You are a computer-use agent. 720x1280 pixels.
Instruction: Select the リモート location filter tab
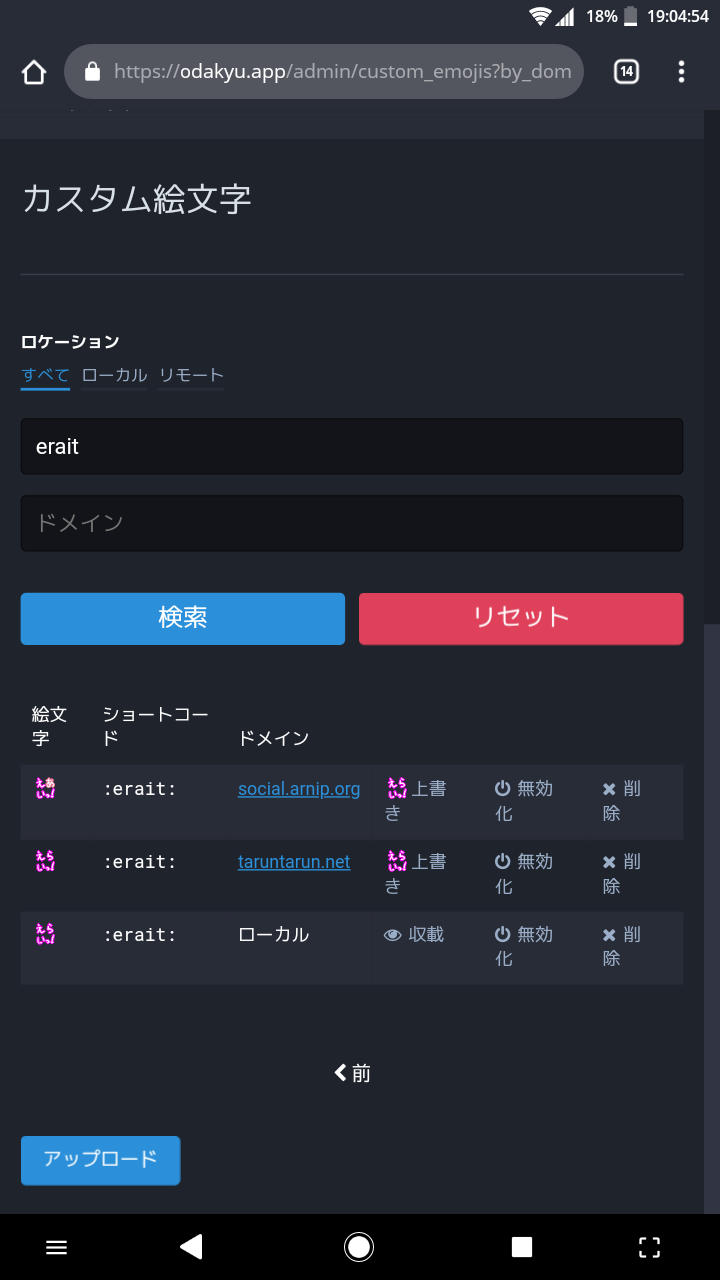coord(191,376)
